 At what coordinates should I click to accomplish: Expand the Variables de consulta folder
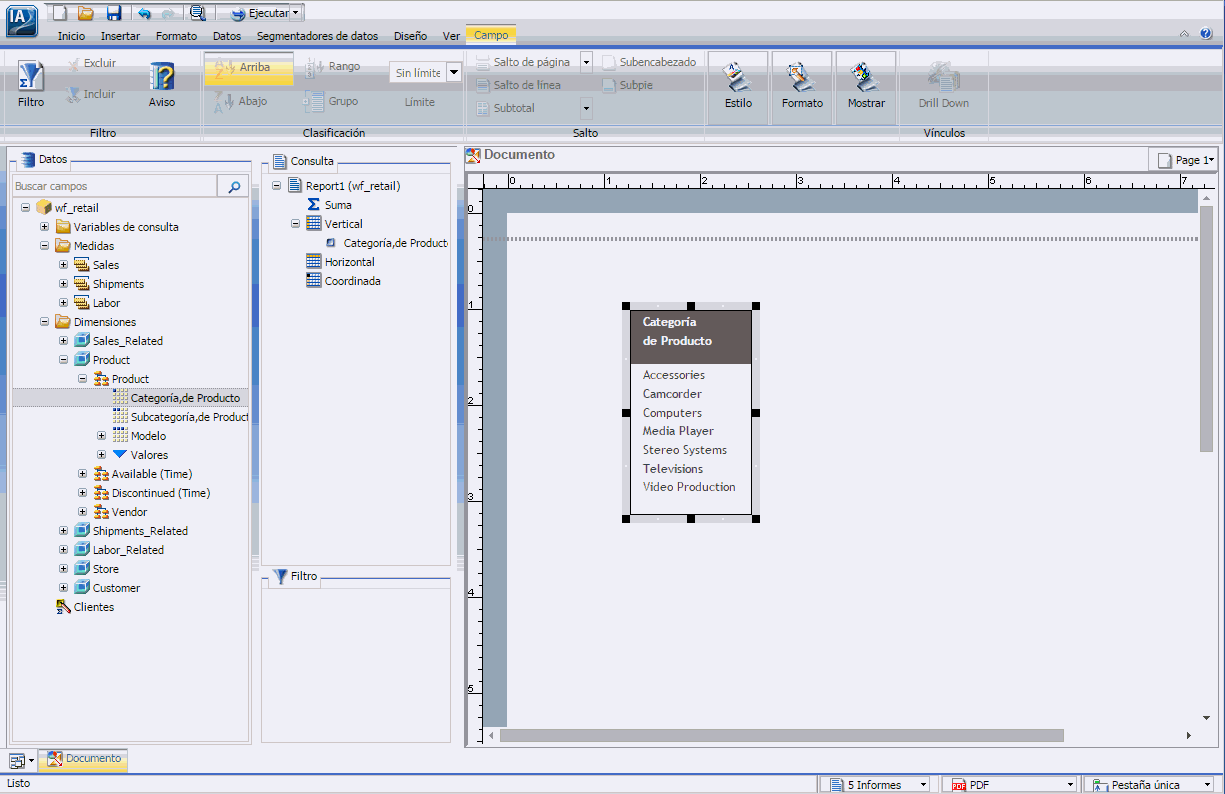click(x=44, y=227)
